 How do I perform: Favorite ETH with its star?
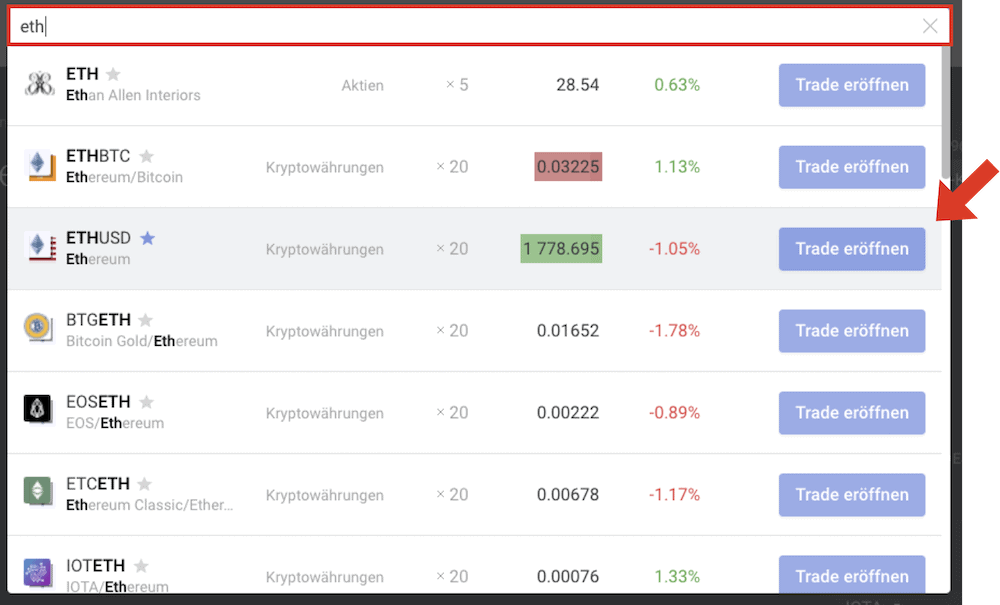click(113, 74)
